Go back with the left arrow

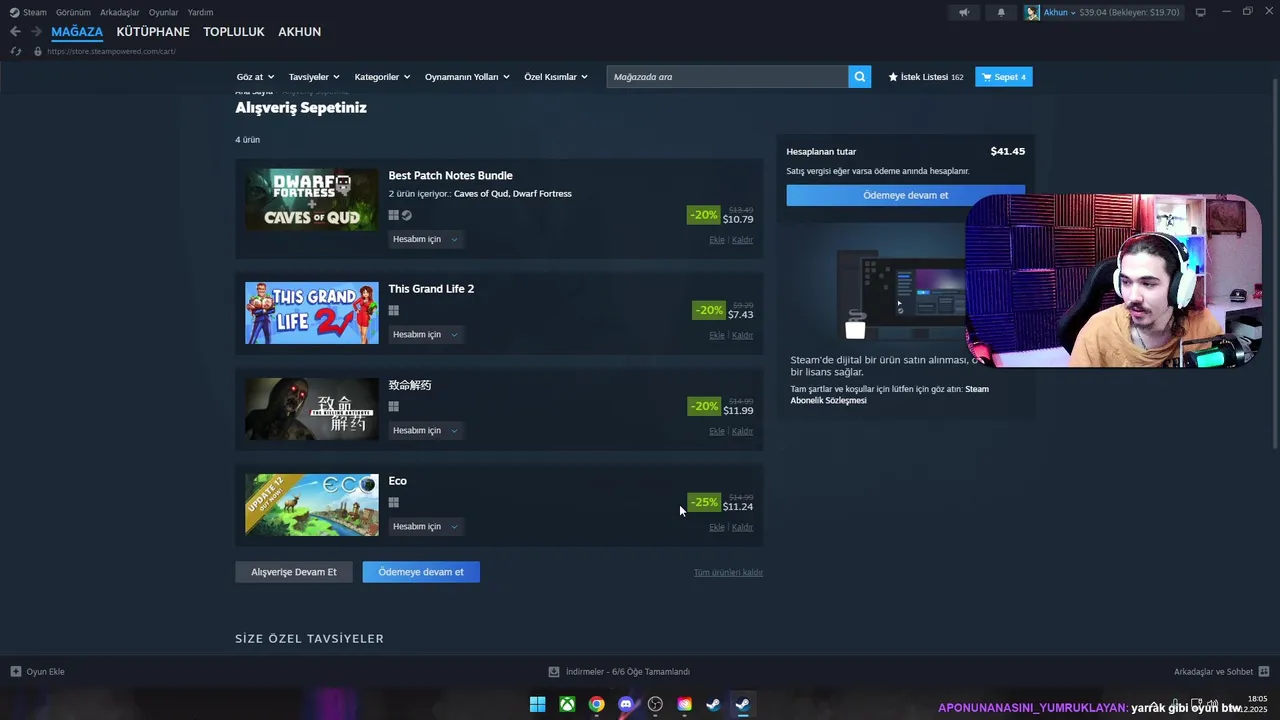tap(15, 32)
